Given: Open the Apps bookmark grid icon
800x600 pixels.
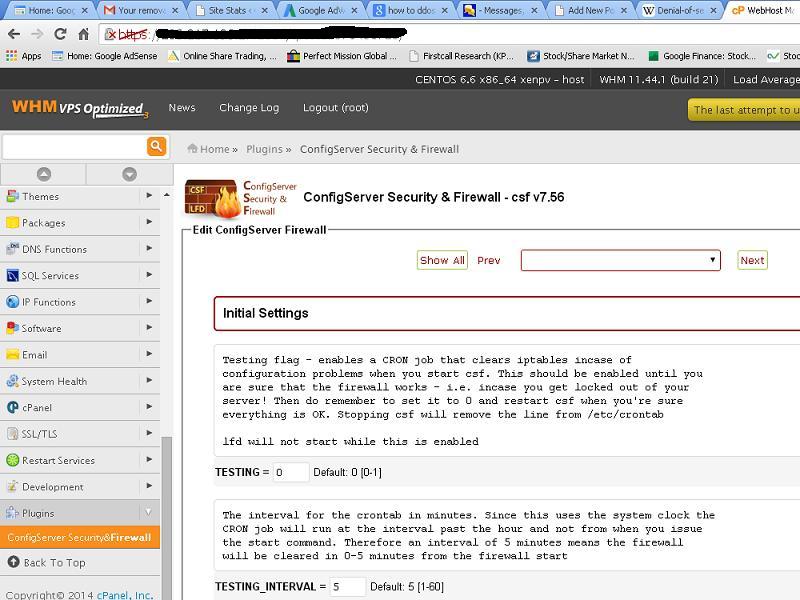Looking at the screenshot, I should coord(11,56).
